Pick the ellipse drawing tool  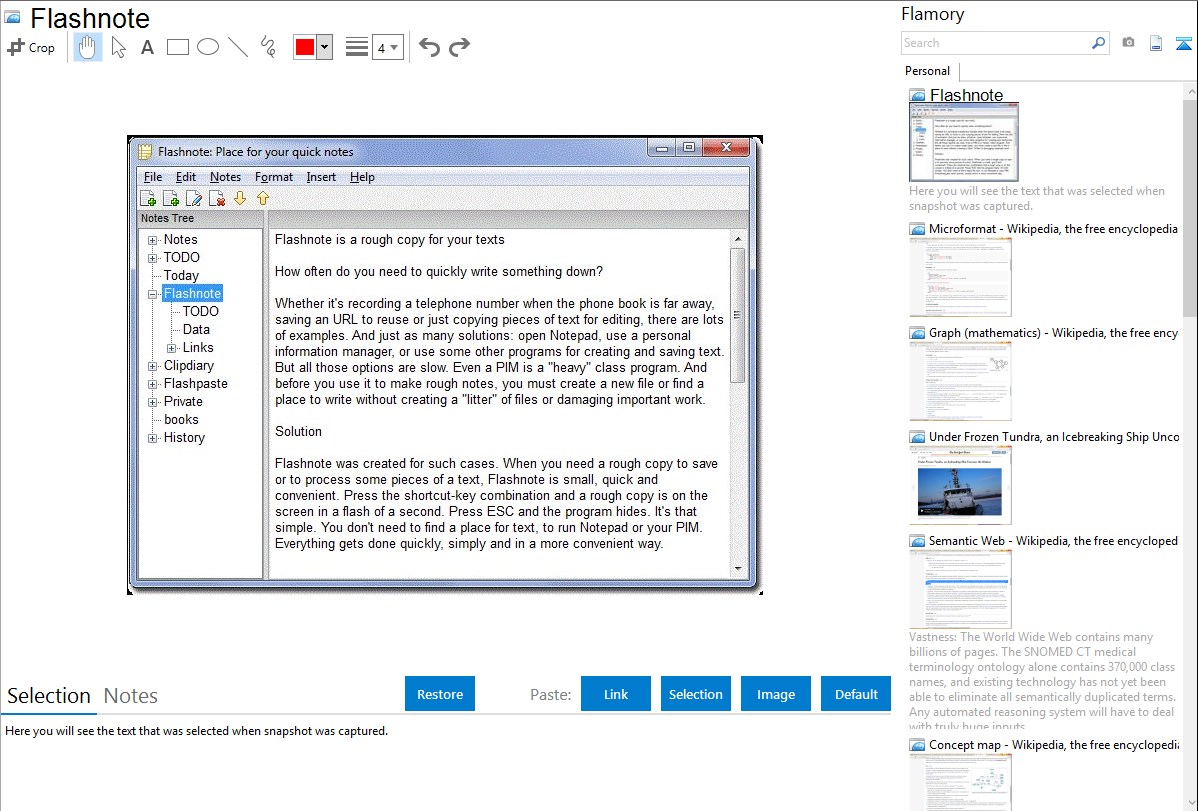tap(208, 47)
